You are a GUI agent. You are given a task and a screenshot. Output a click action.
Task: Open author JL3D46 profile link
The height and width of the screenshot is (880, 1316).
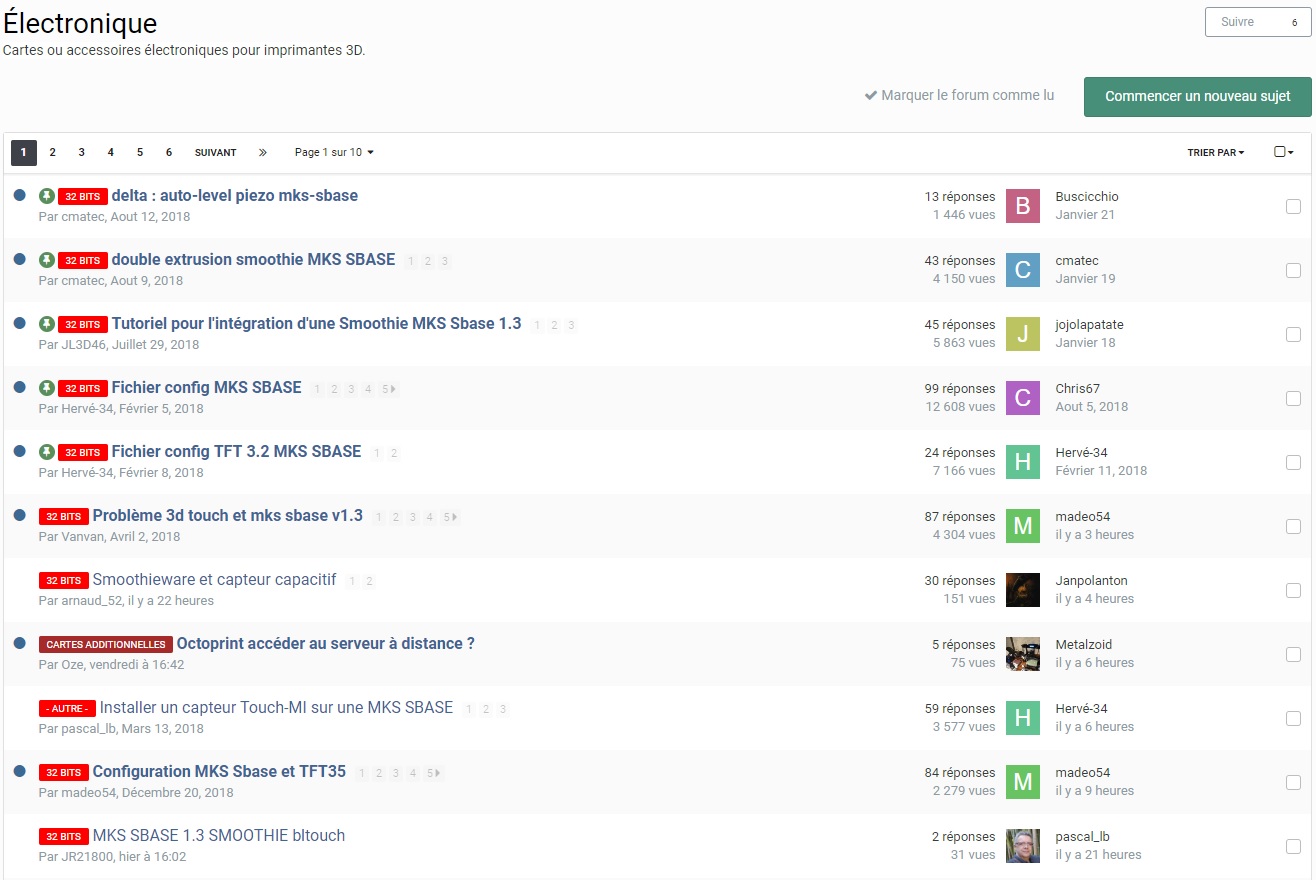click(x=85, y=344)
